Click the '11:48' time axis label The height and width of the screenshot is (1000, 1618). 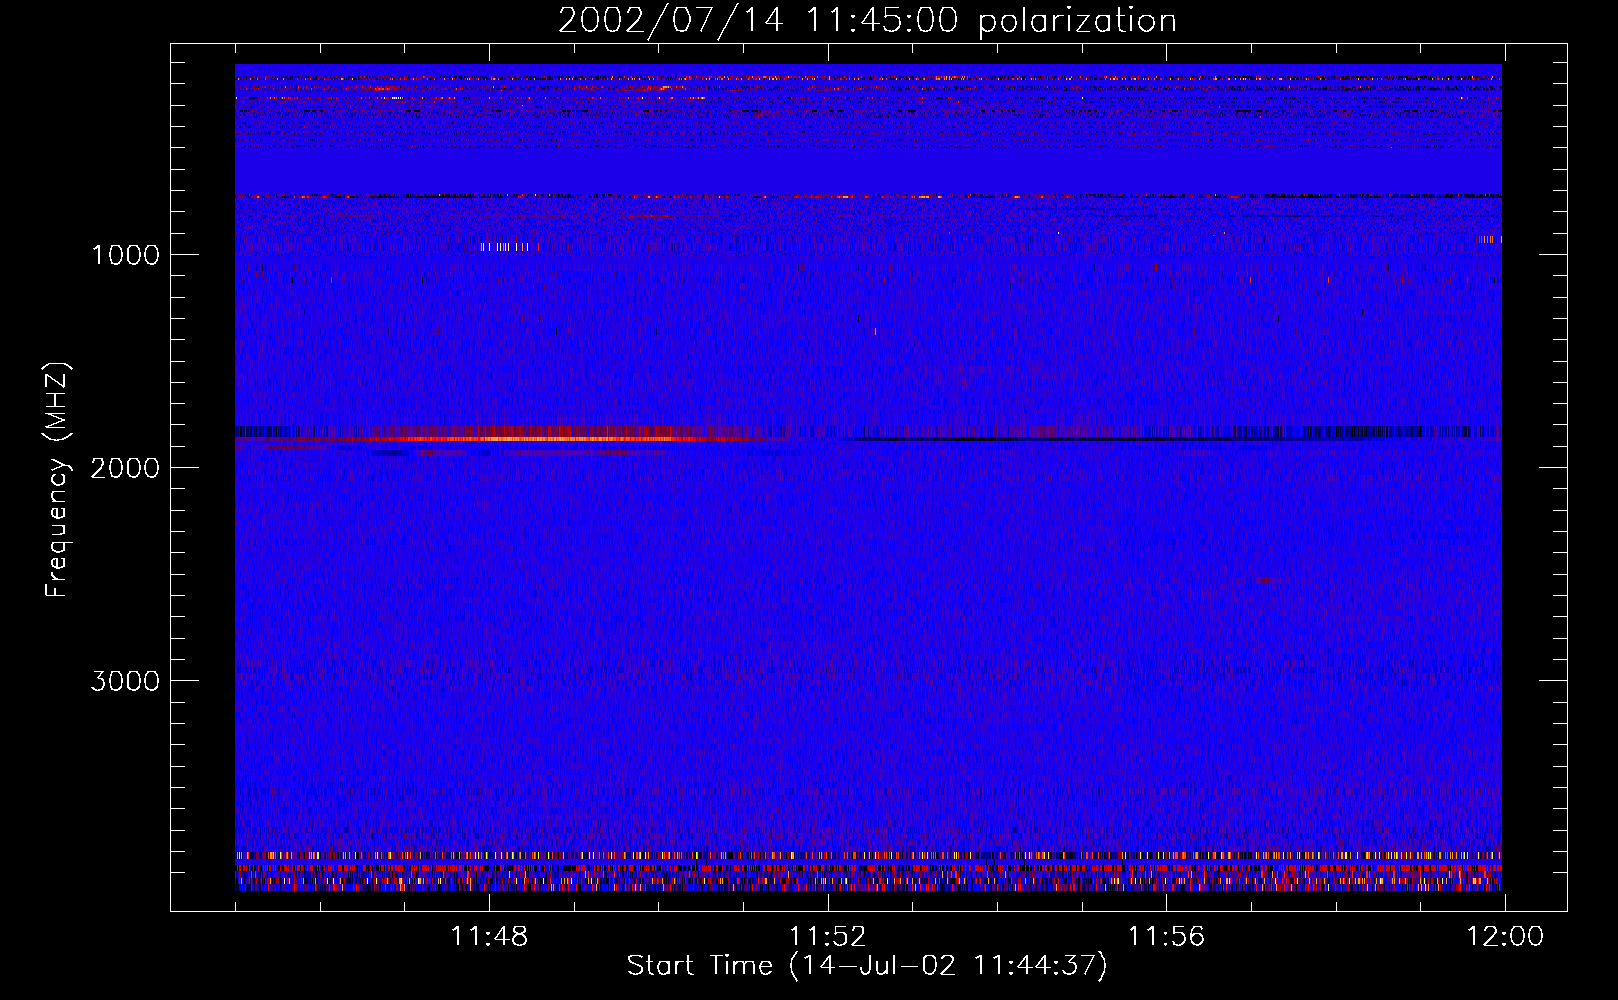pyautogui.click(x=489, y=937)
